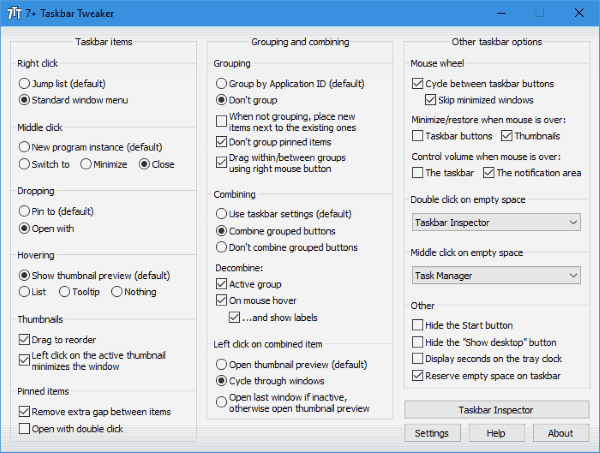The height and width of the screenshot is (453, 600).
Task: Select Pin to (default) under Dropping
Action: click(x=25, y=211)
